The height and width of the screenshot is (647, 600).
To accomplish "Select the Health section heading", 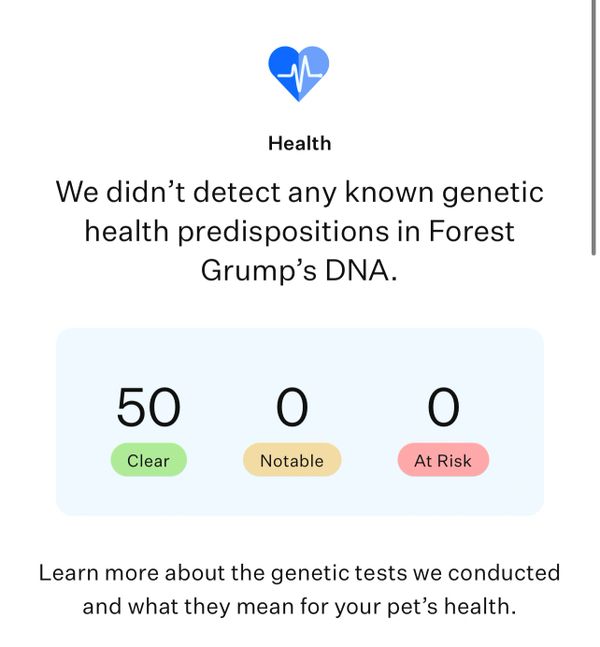I will point(300,144).
